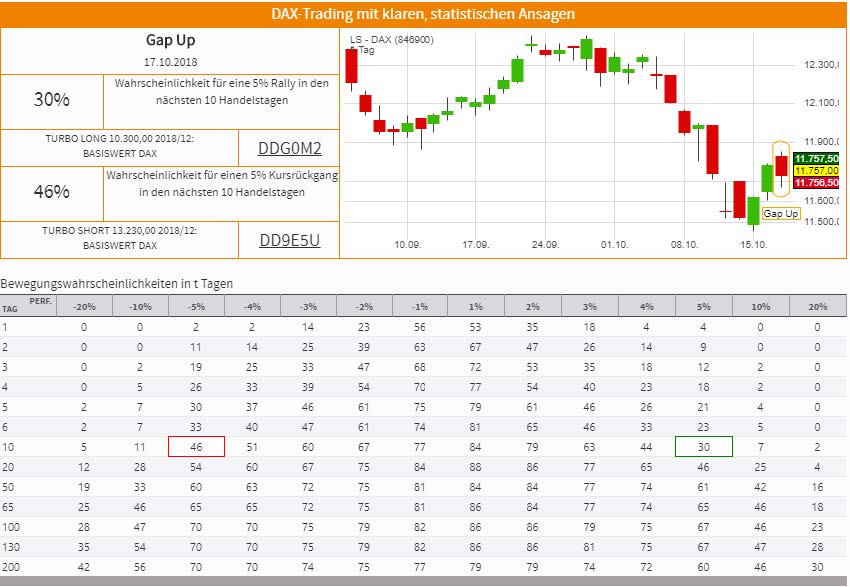Click the -3% column header
850x587 pixels.
308,306
